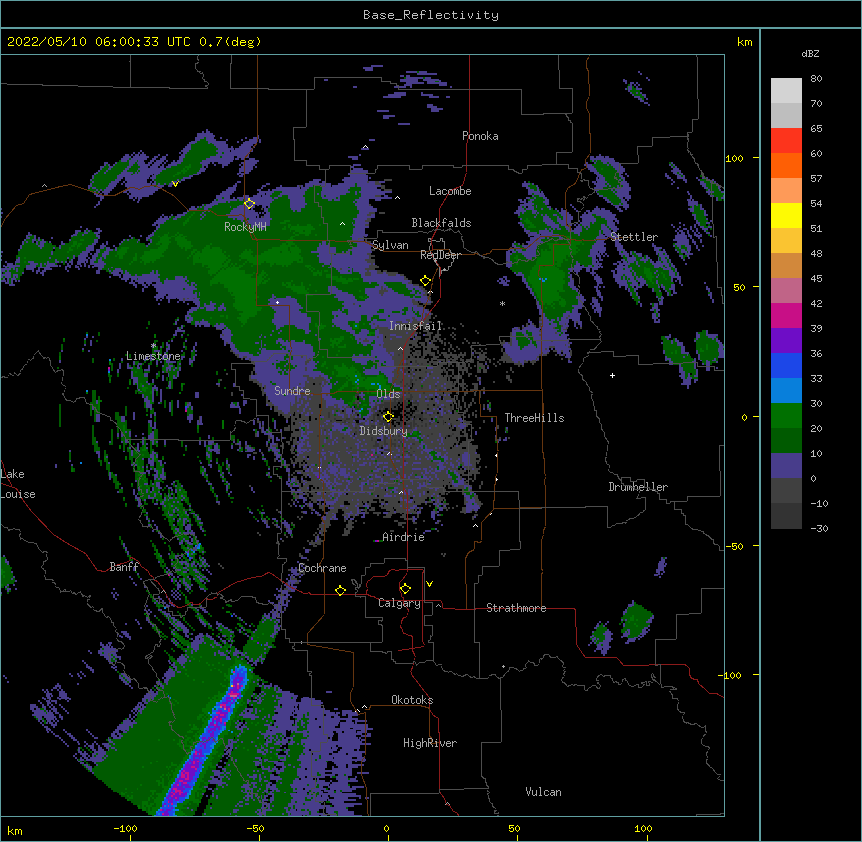Viewport: 862px width, 842px height.
Task: Select the RedDeer label
Action: [x=440, y=255]
